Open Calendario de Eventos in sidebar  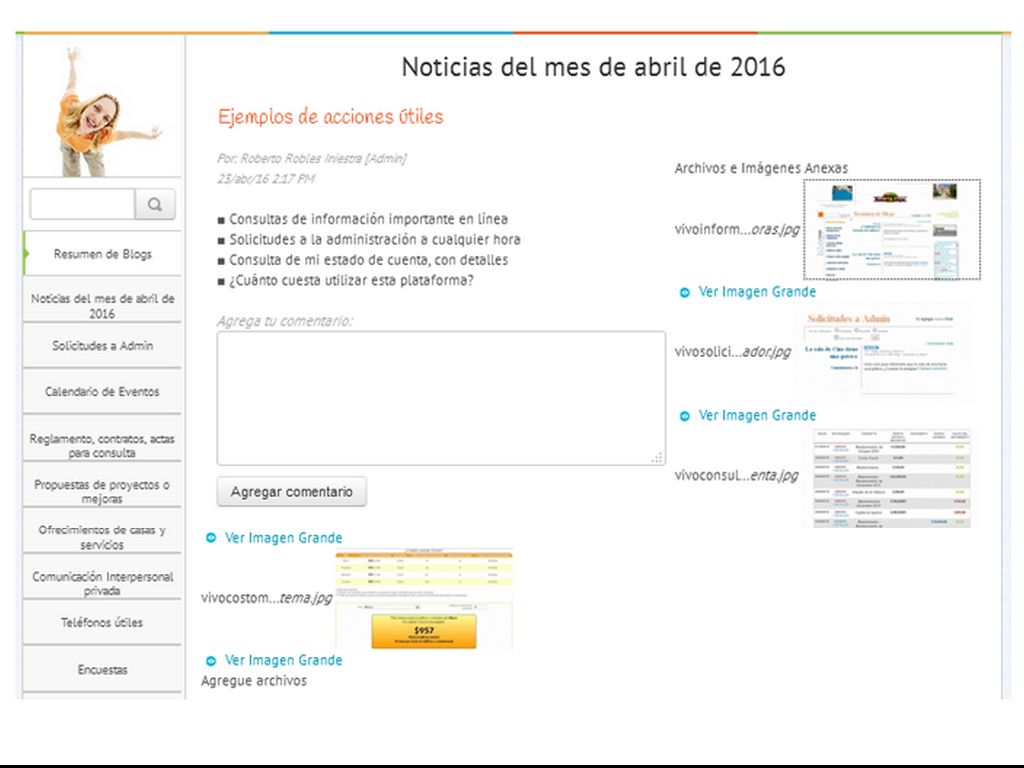[103, 392]
